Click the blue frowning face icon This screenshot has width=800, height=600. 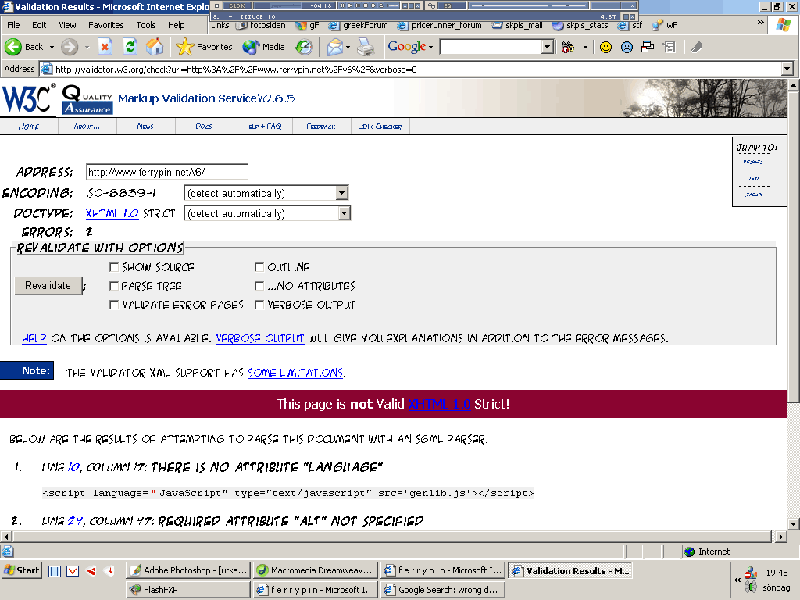point(627,47)
